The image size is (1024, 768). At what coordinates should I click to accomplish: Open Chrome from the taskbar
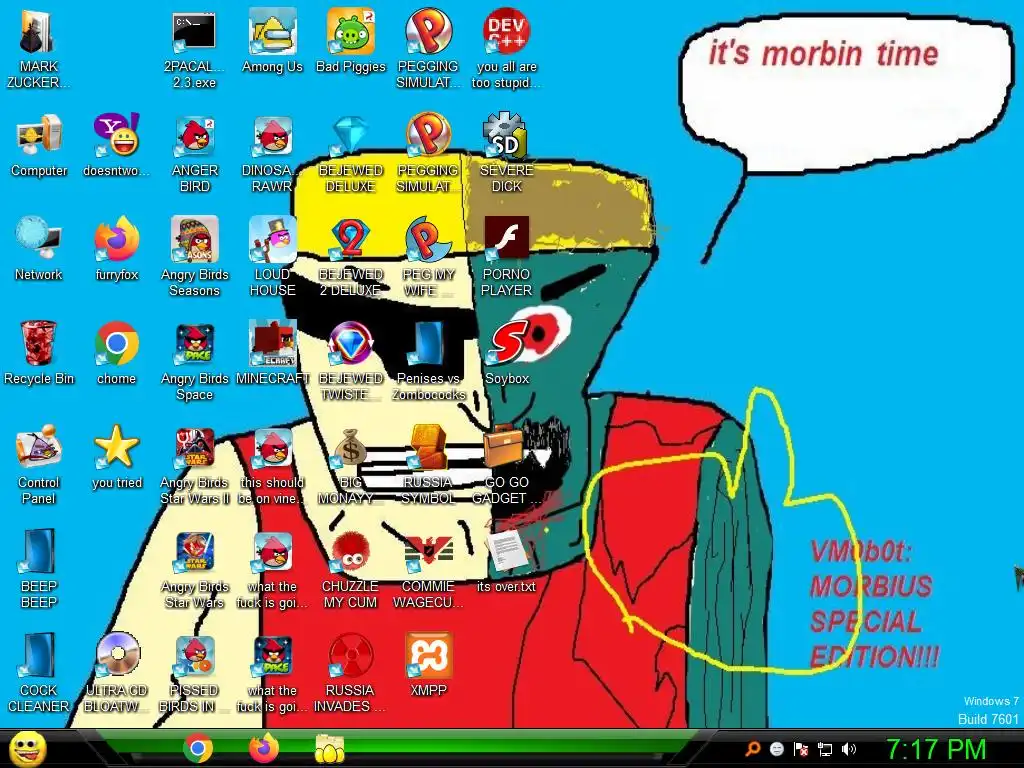pos(198,748)
